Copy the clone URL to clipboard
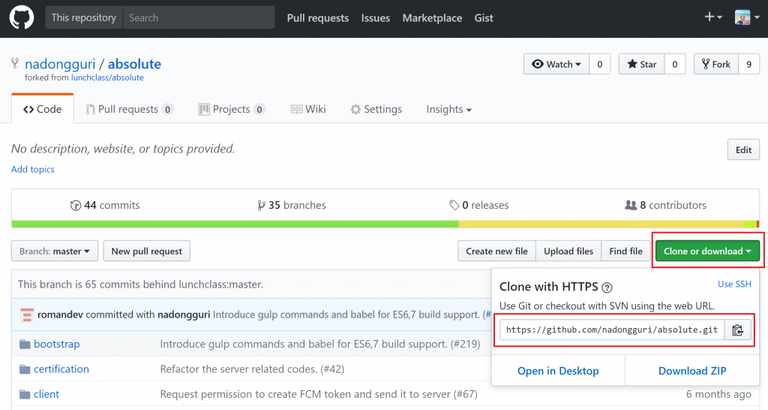768x410 pixels. pyautogui.click(x=738, y=330)
